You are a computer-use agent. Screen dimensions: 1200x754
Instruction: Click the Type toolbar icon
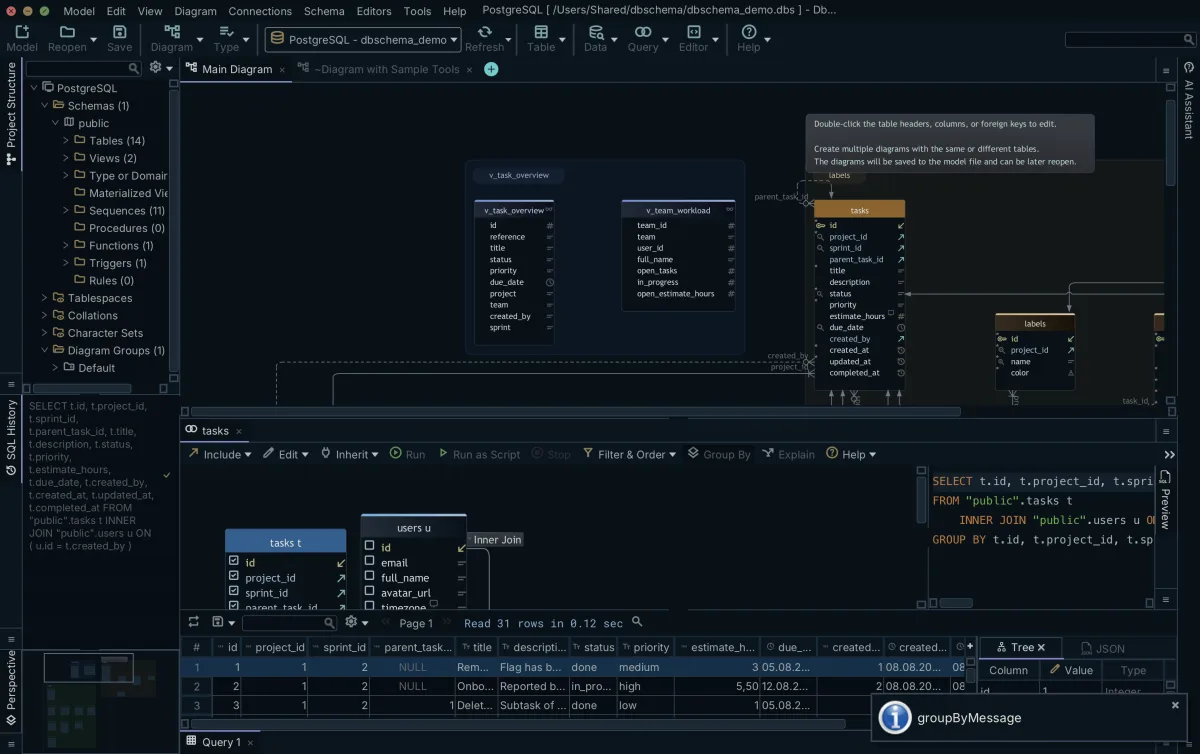point(226,33)
